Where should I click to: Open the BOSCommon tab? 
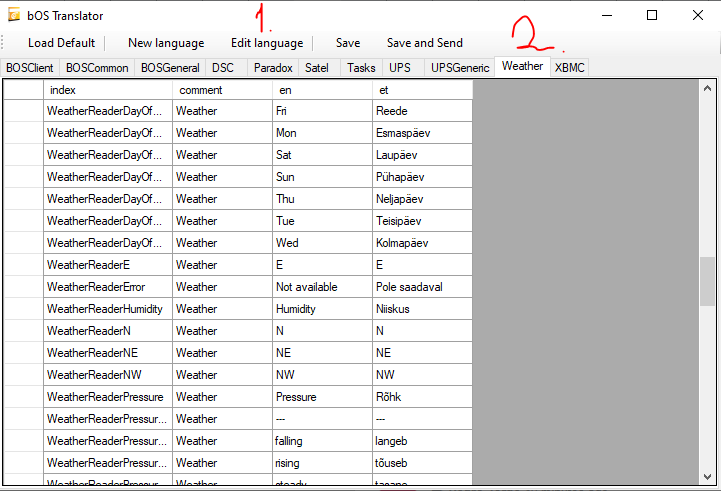coord(97,68)
